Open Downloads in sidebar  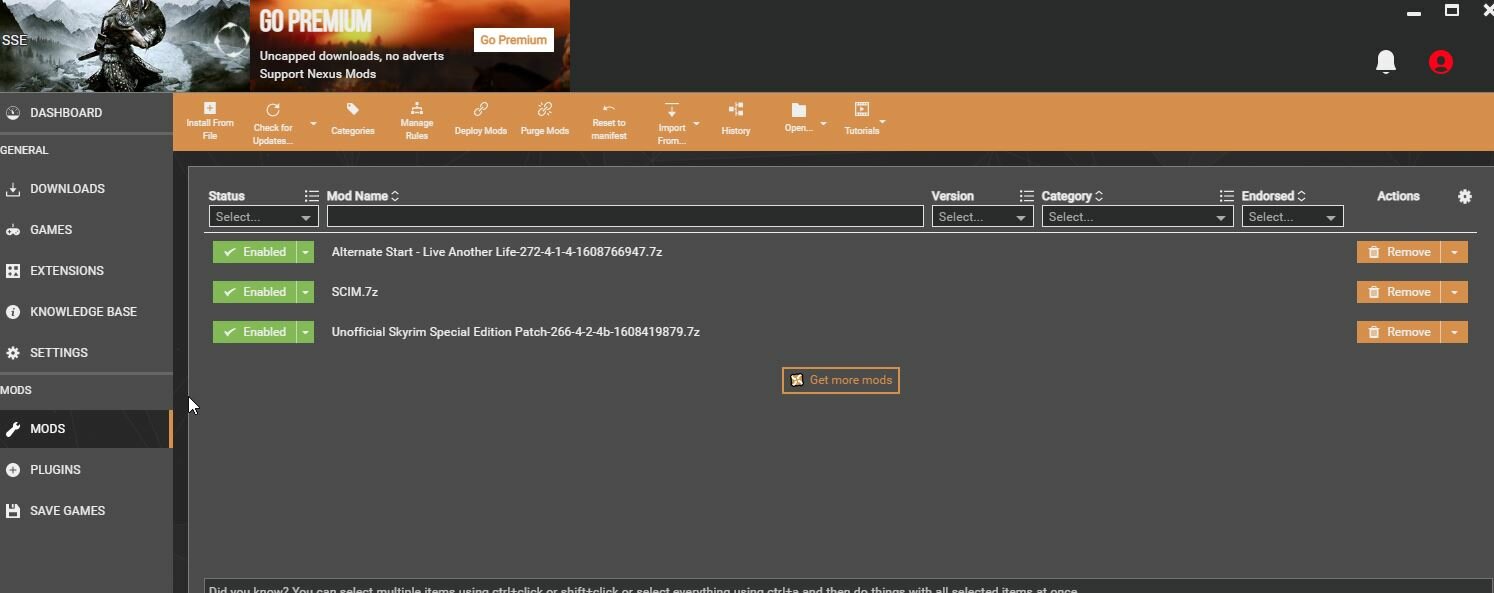tap(86, 189)
